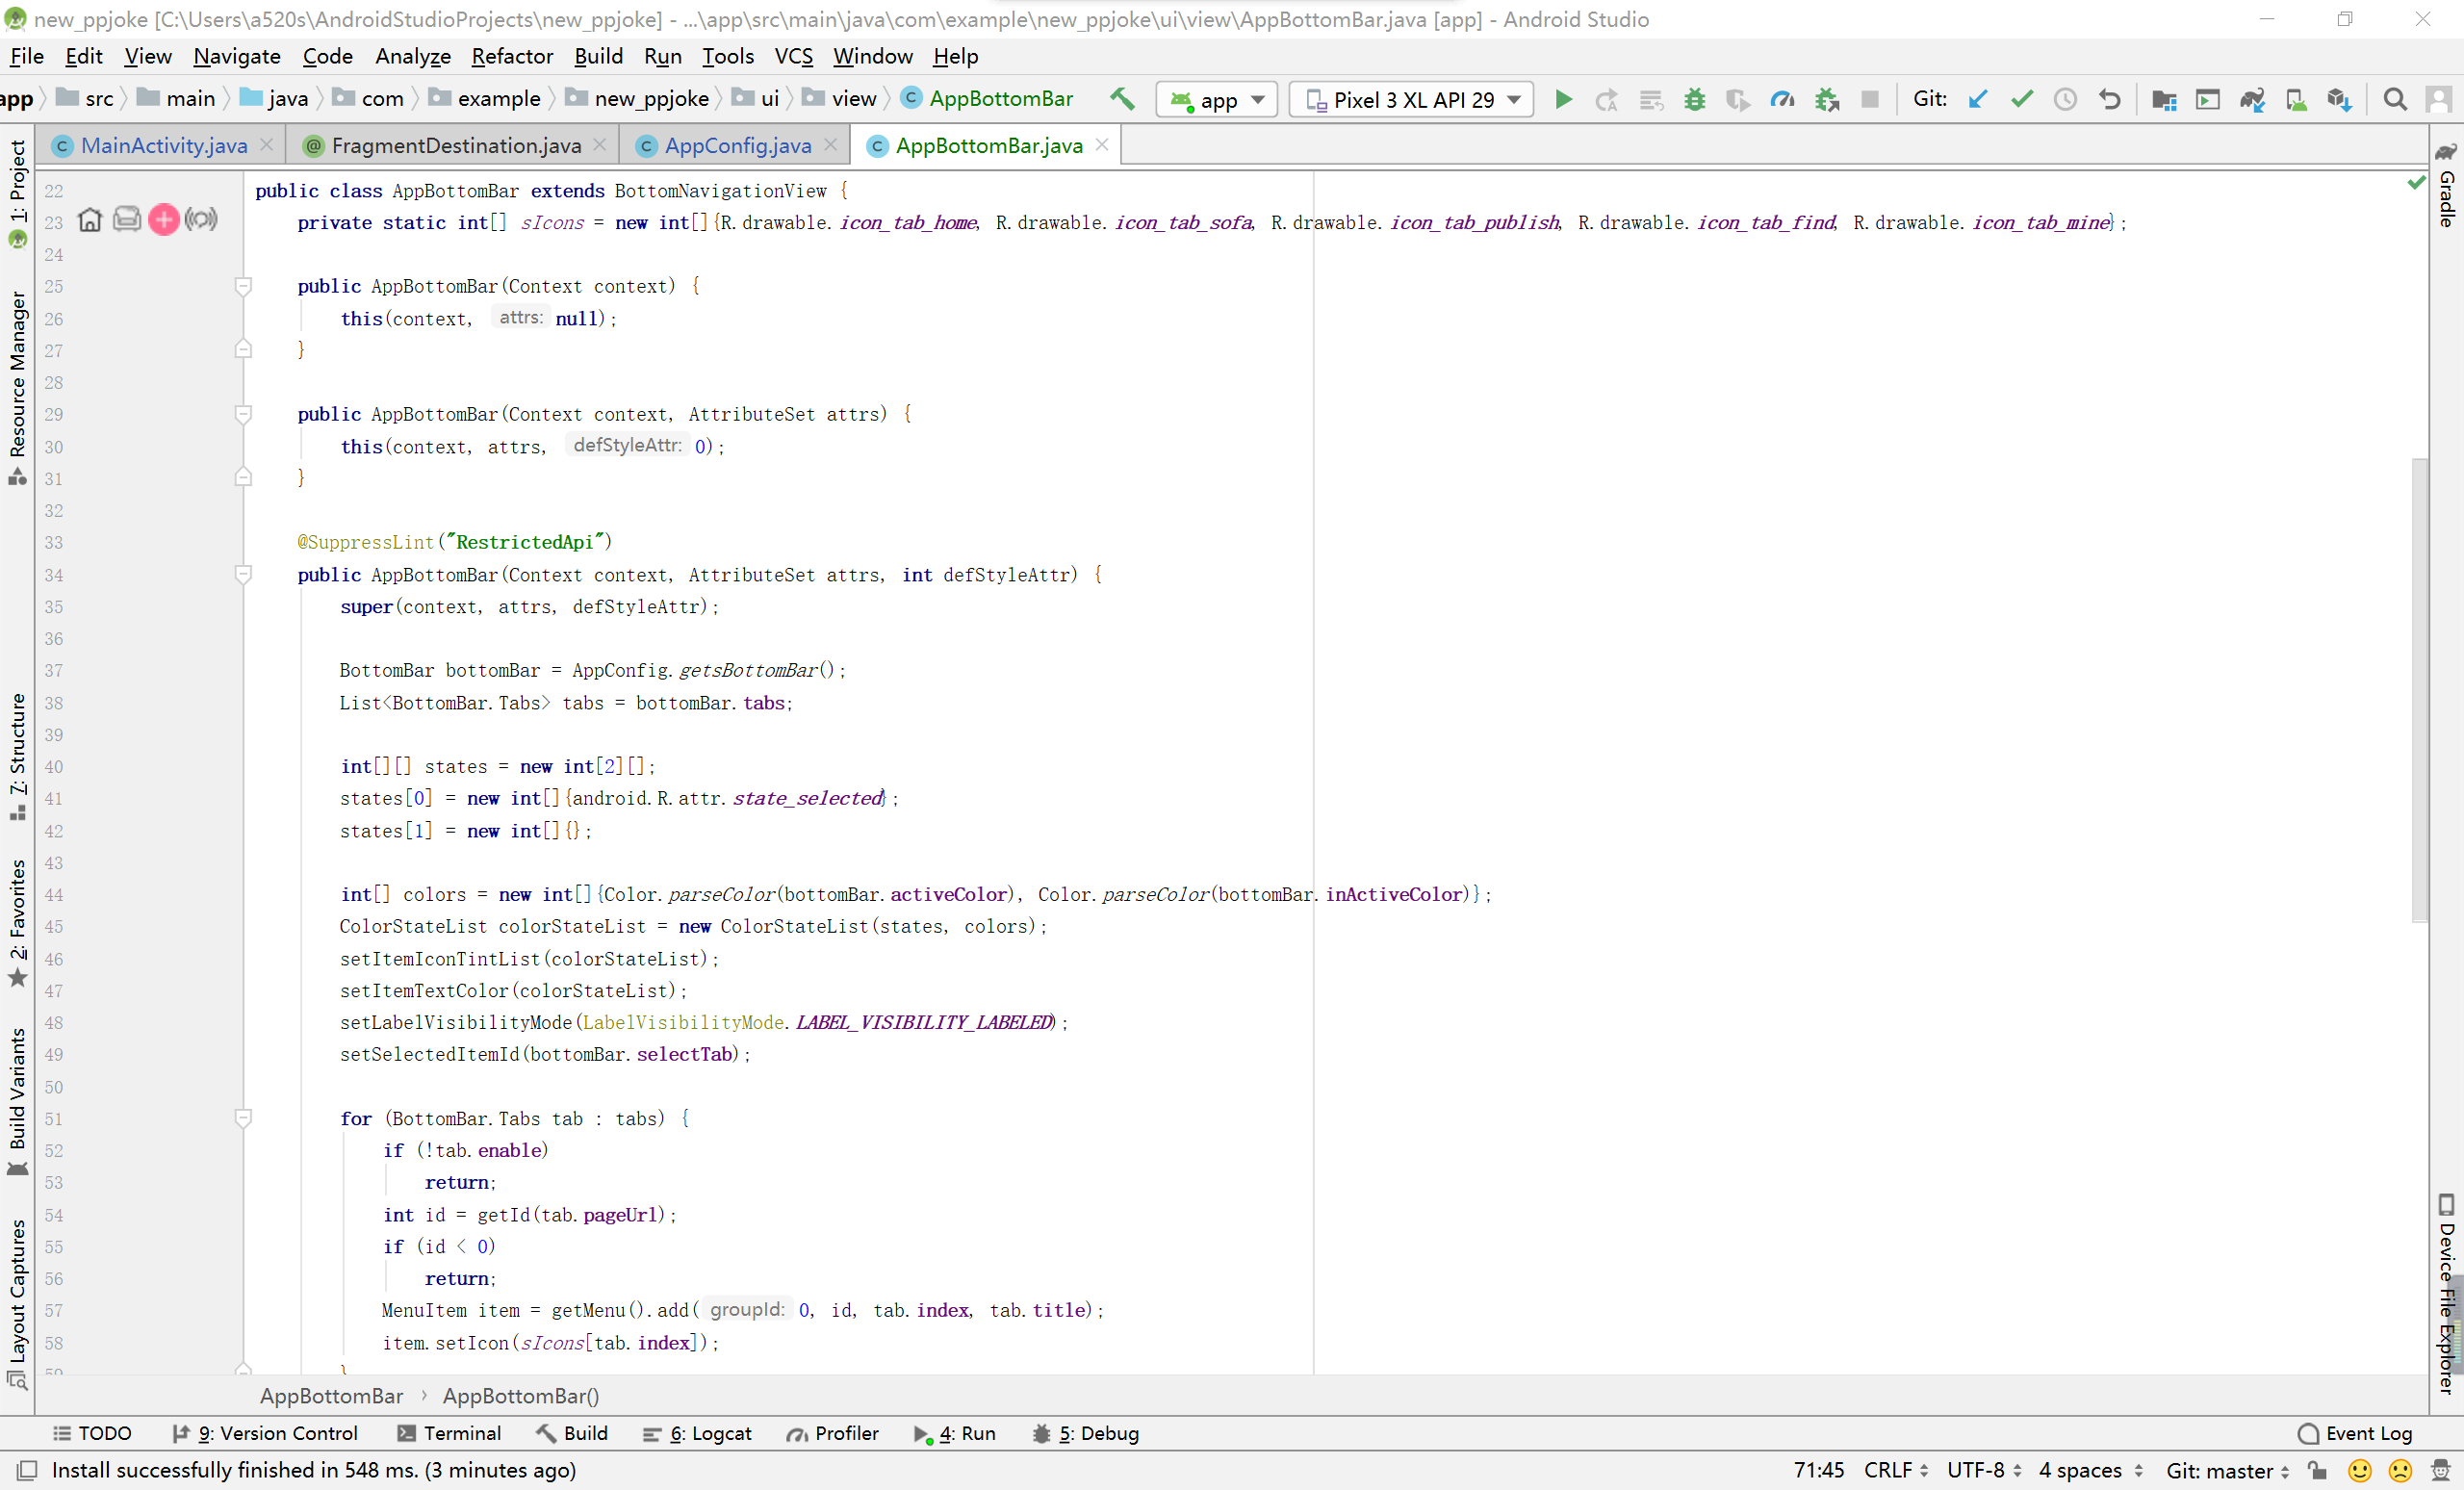The image size is (2464, 1490).
Task: Run the app with green play button
Action: point(1563,99)
